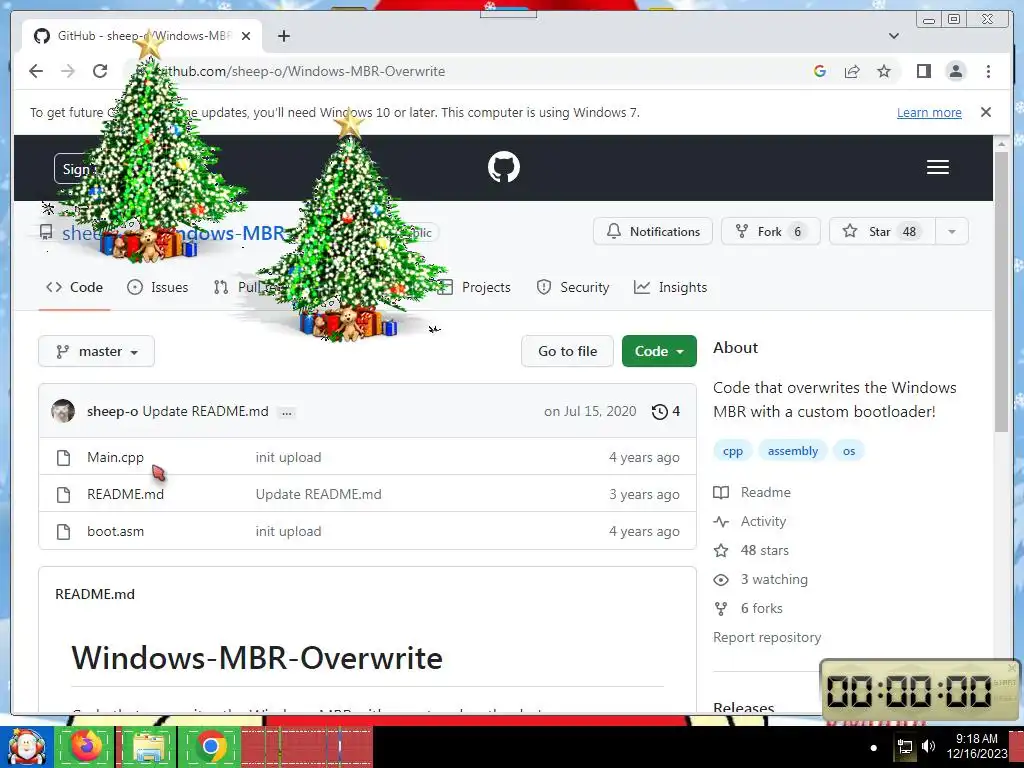1024x768 pixels.
Task: Expand the green Code dropdown
Action: coord(659,351)
